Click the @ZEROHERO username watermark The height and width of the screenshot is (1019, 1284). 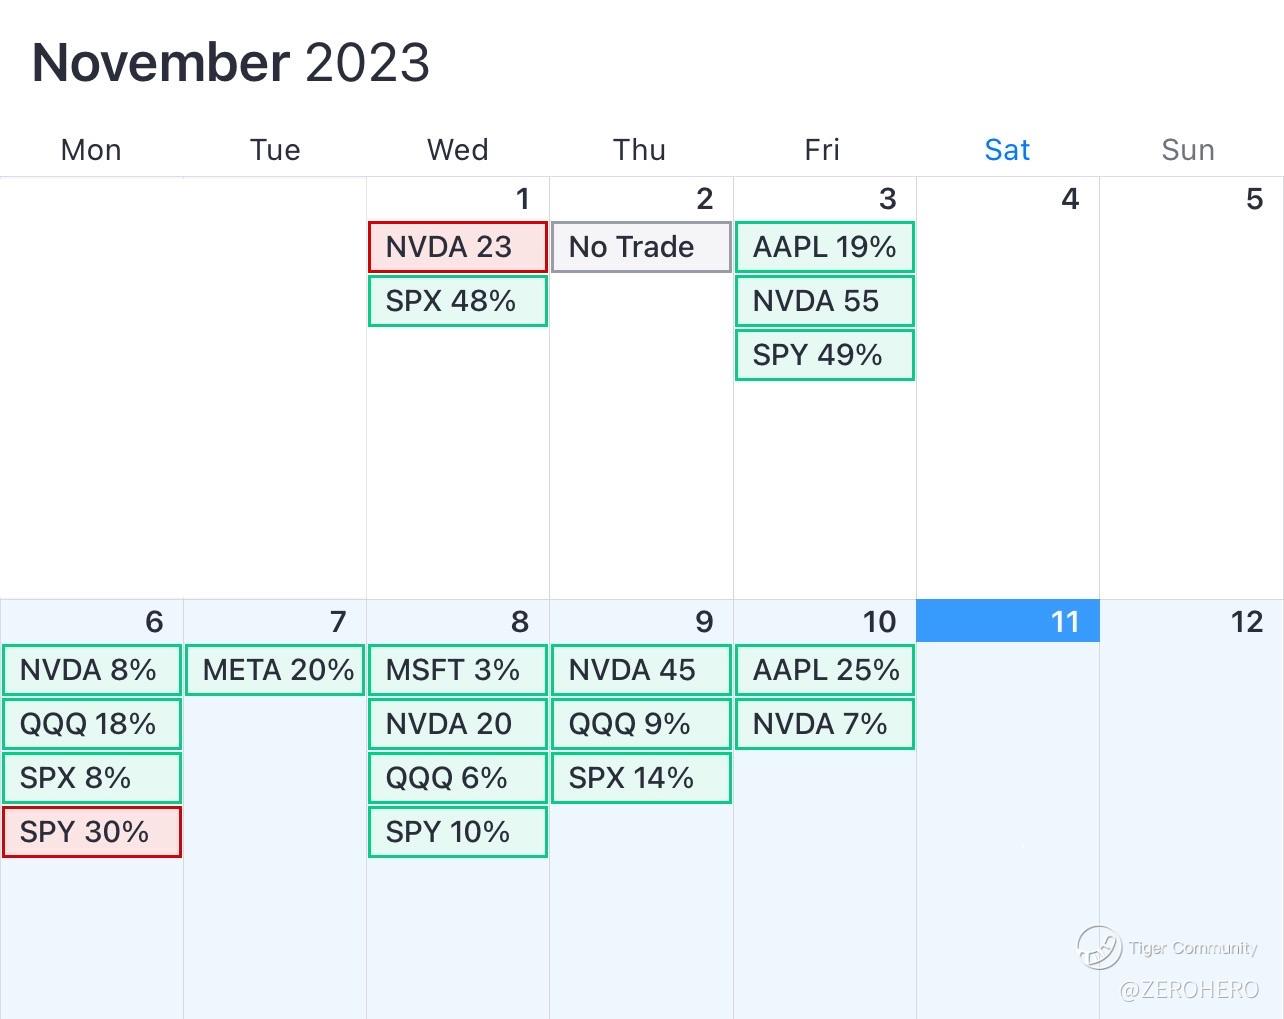(1189, 990)
